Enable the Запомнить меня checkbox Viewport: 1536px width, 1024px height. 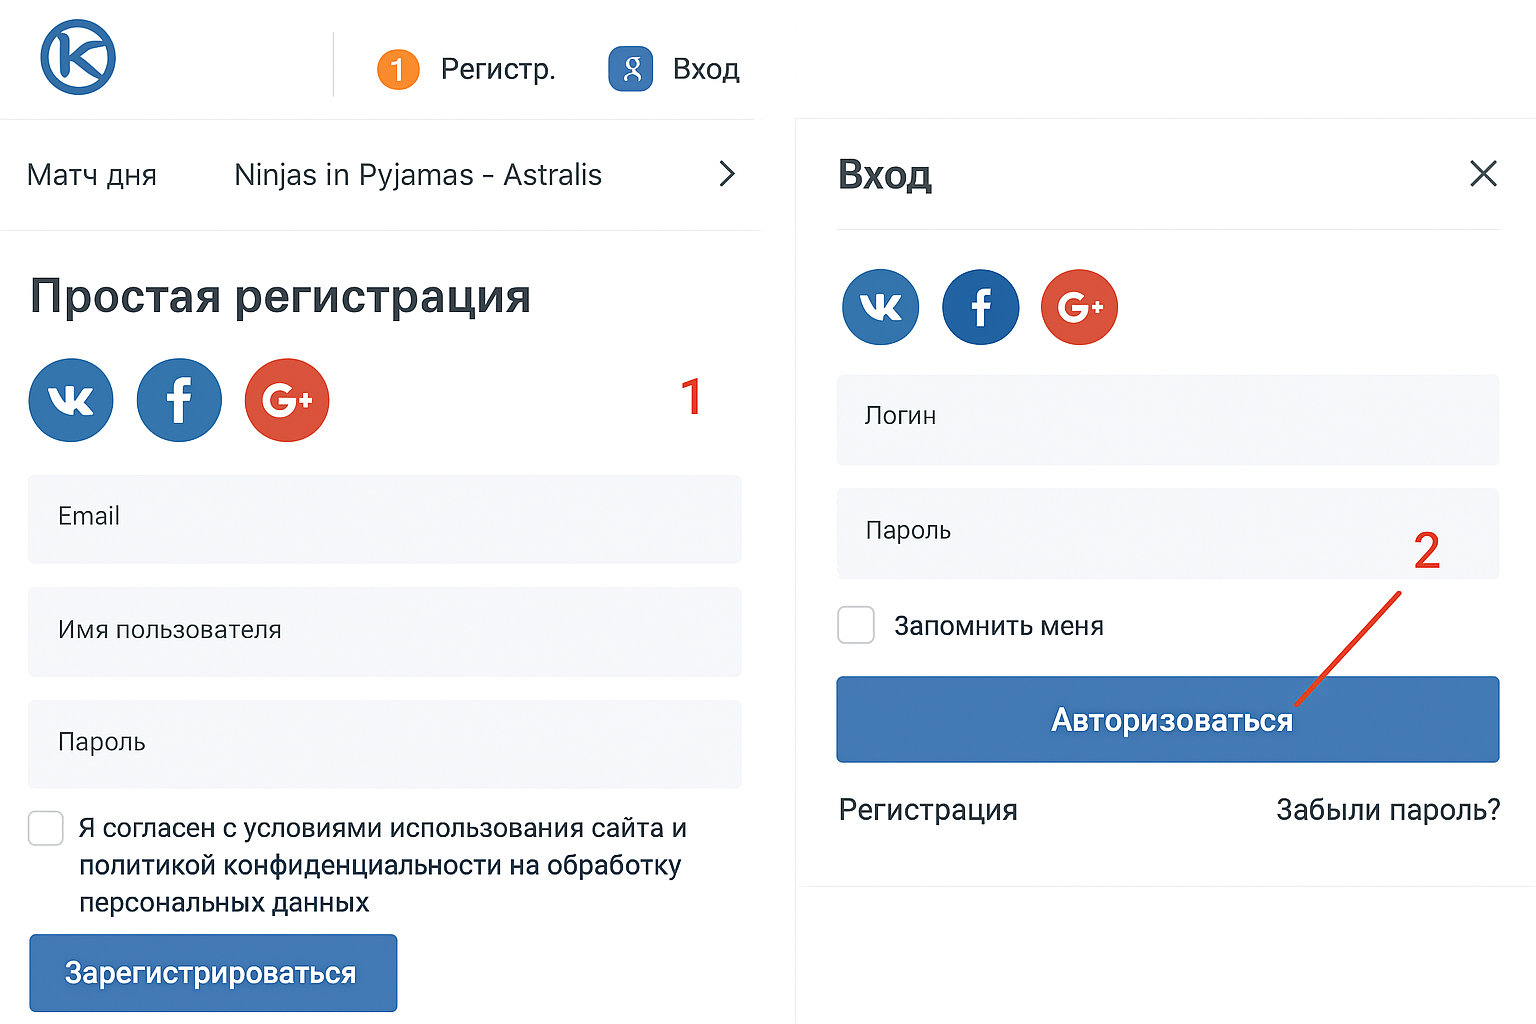point(856,625)
